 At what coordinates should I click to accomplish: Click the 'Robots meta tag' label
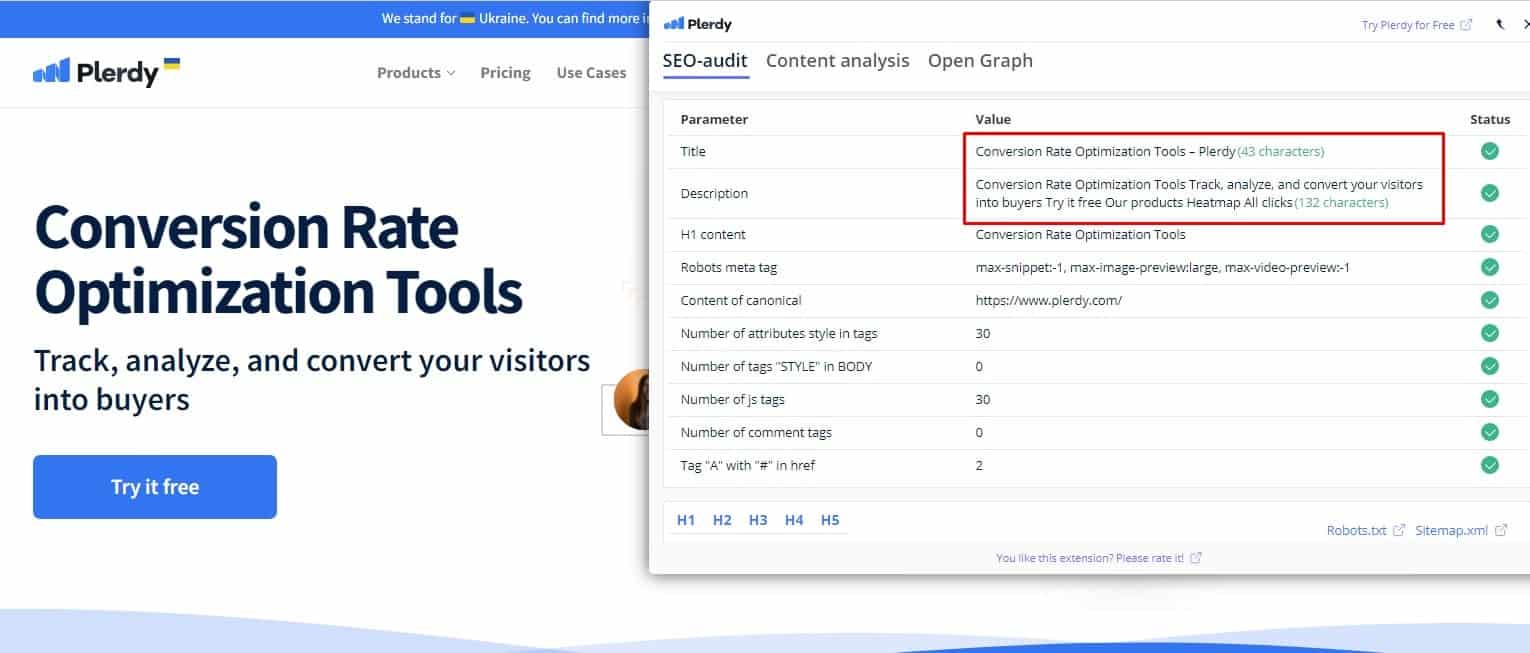coord(729,267)
